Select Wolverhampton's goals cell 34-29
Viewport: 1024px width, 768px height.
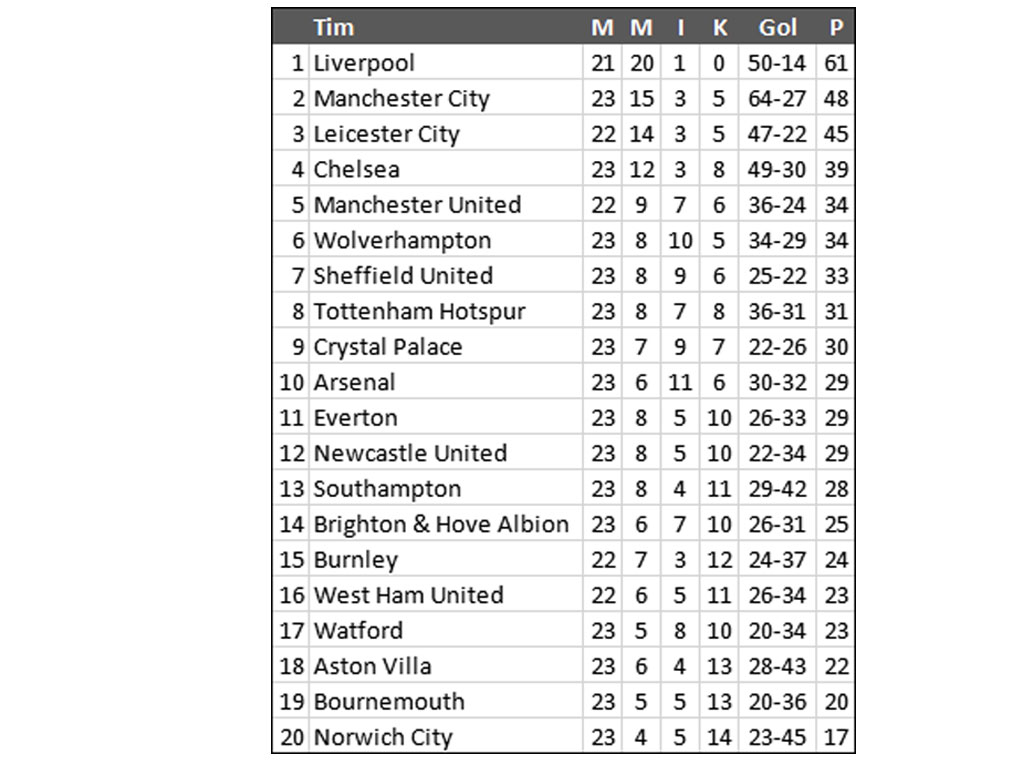coord(777,240)
